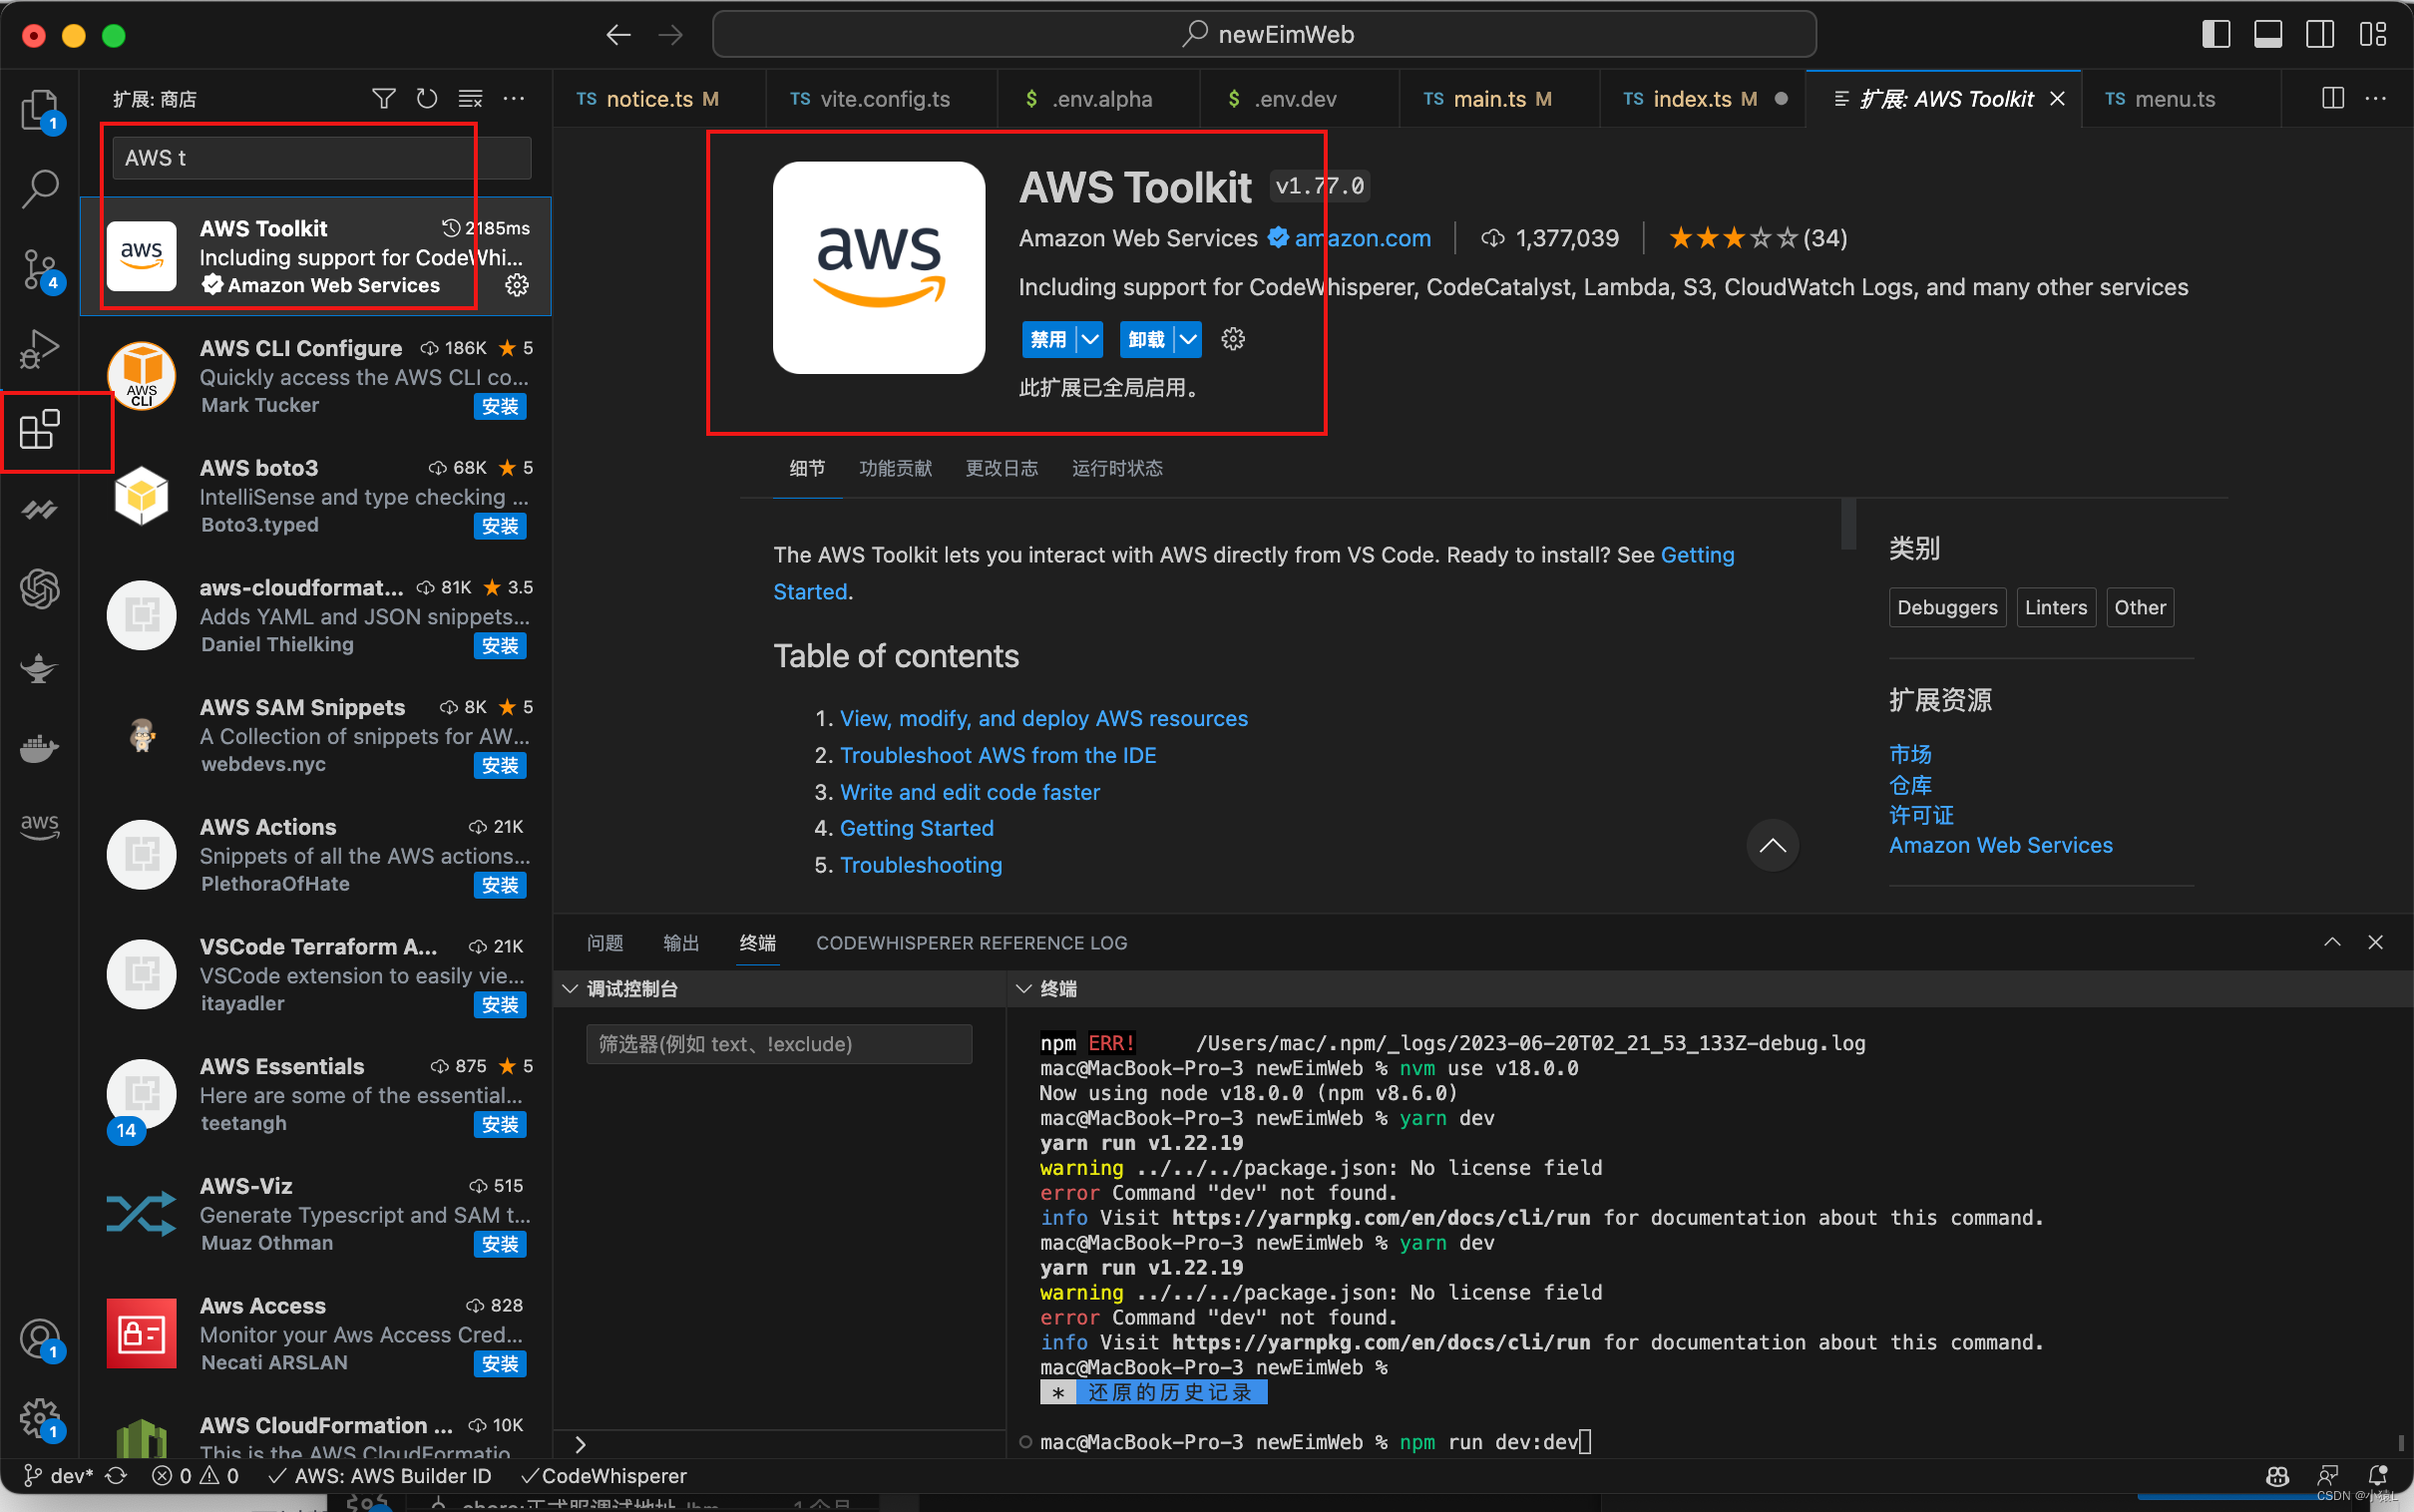Open the Docker view in the activity bar
This screenshot has height=1512, width=2414.
[x=40, y=748]
